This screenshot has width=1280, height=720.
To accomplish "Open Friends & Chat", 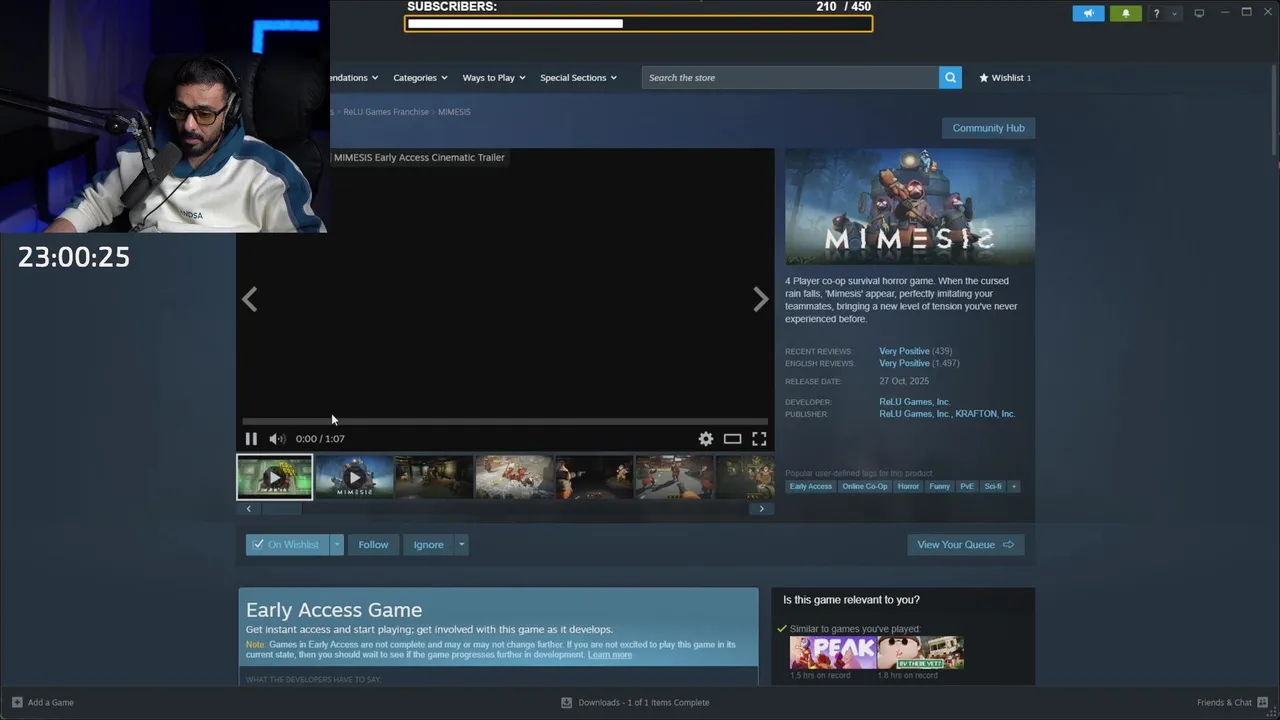I will point(1231,702).
